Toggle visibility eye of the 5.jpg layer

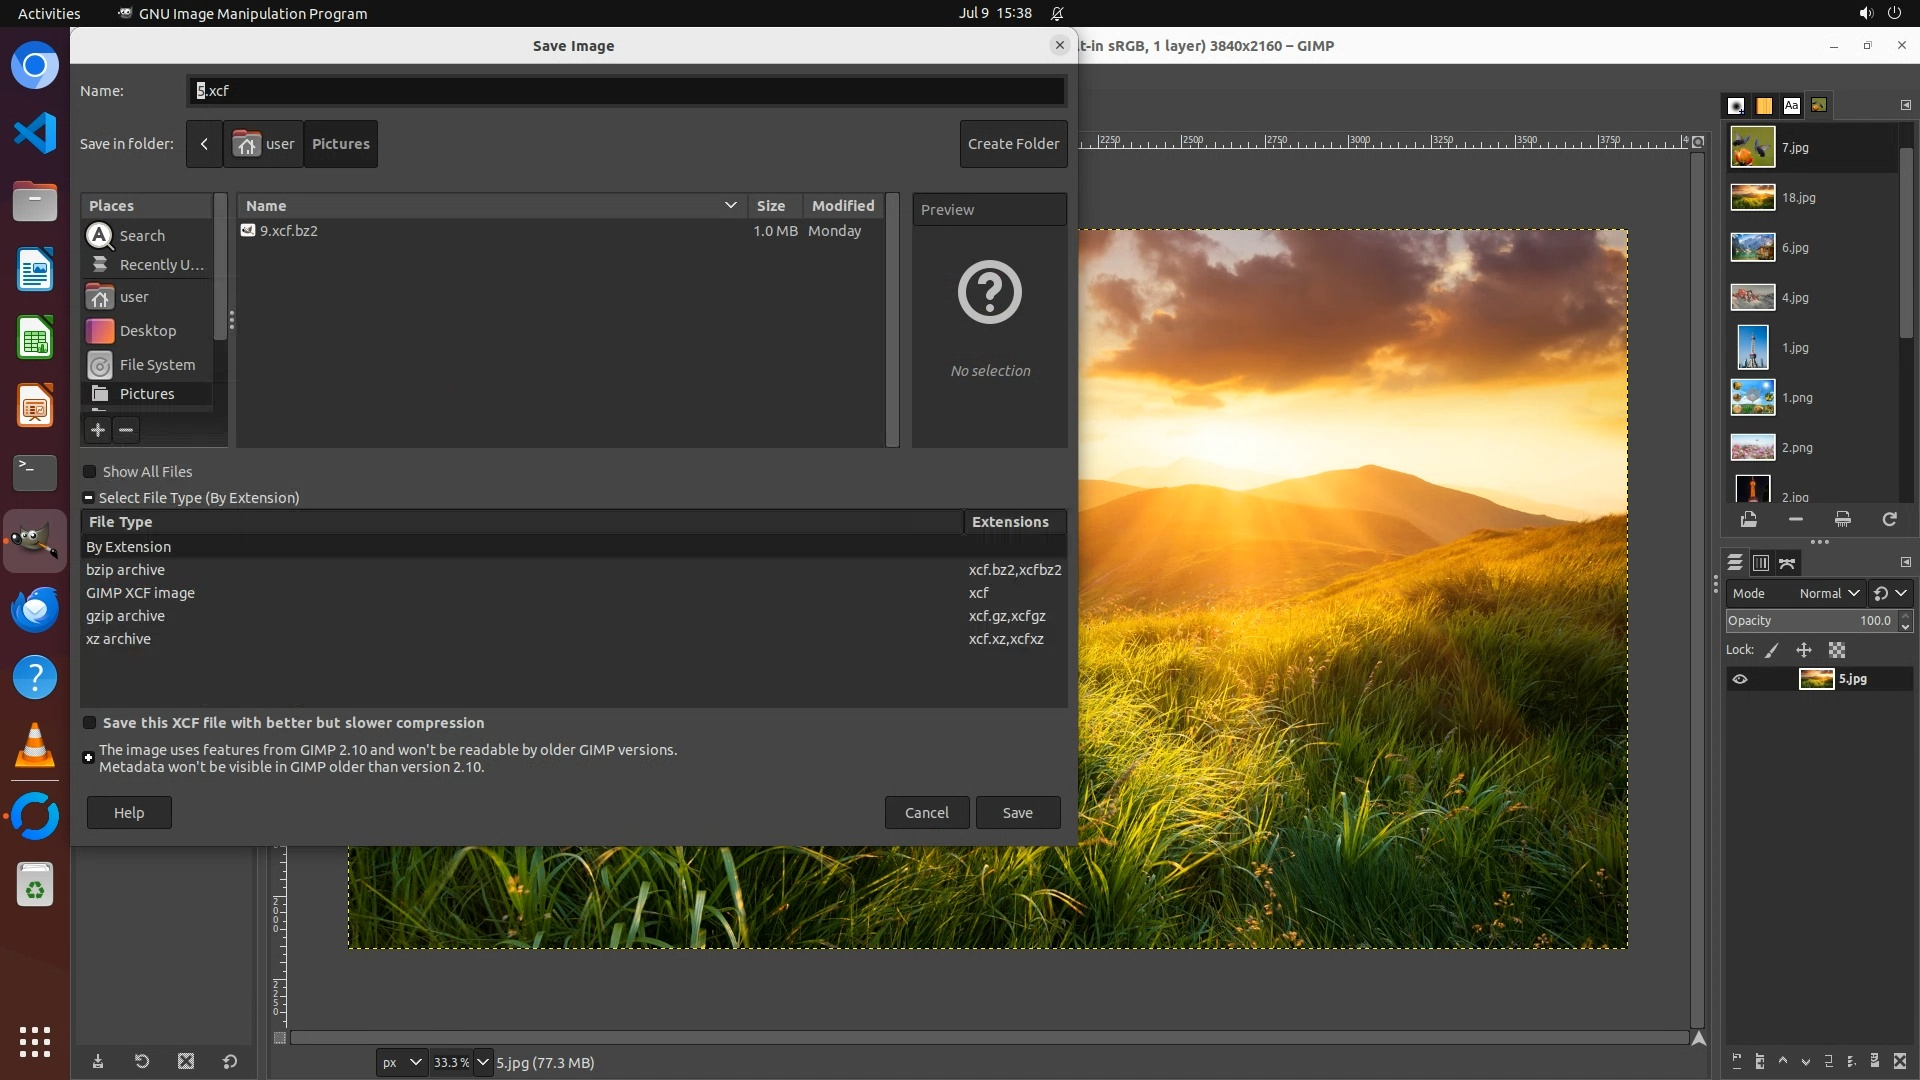(1740, 679)
